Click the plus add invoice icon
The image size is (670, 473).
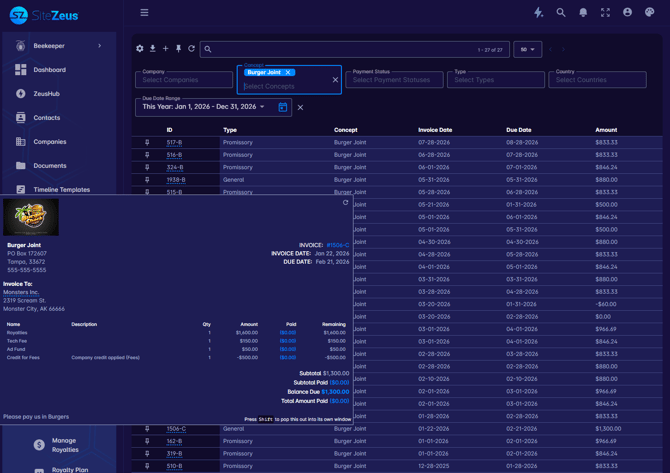(165, 49)
